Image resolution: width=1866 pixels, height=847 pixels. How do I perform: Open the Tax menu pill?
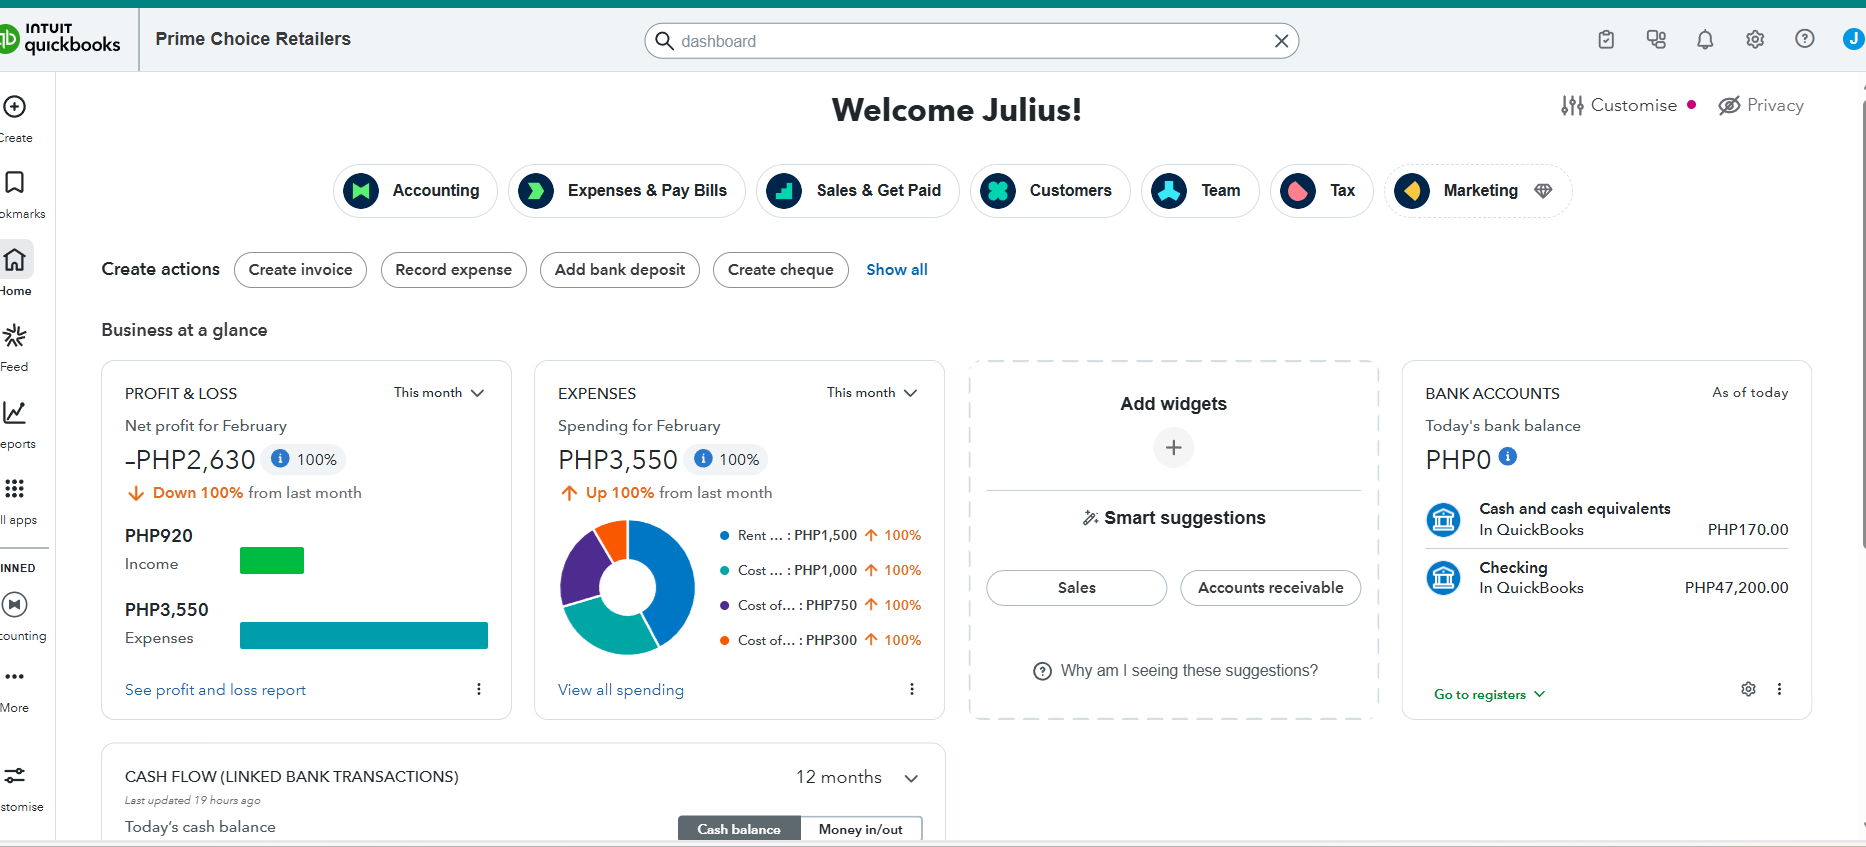coord(1322,190)
